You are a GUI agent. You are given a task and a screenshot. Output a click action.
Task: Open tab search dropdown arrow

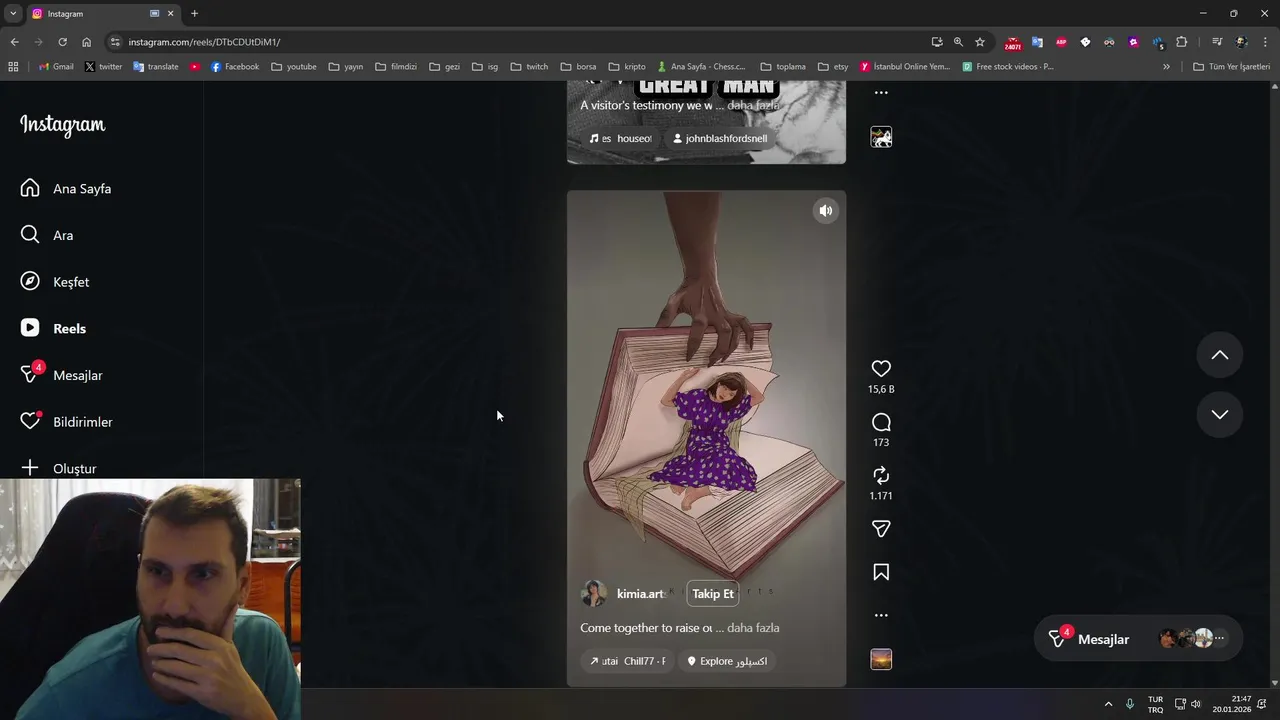(x=13, y=13)
